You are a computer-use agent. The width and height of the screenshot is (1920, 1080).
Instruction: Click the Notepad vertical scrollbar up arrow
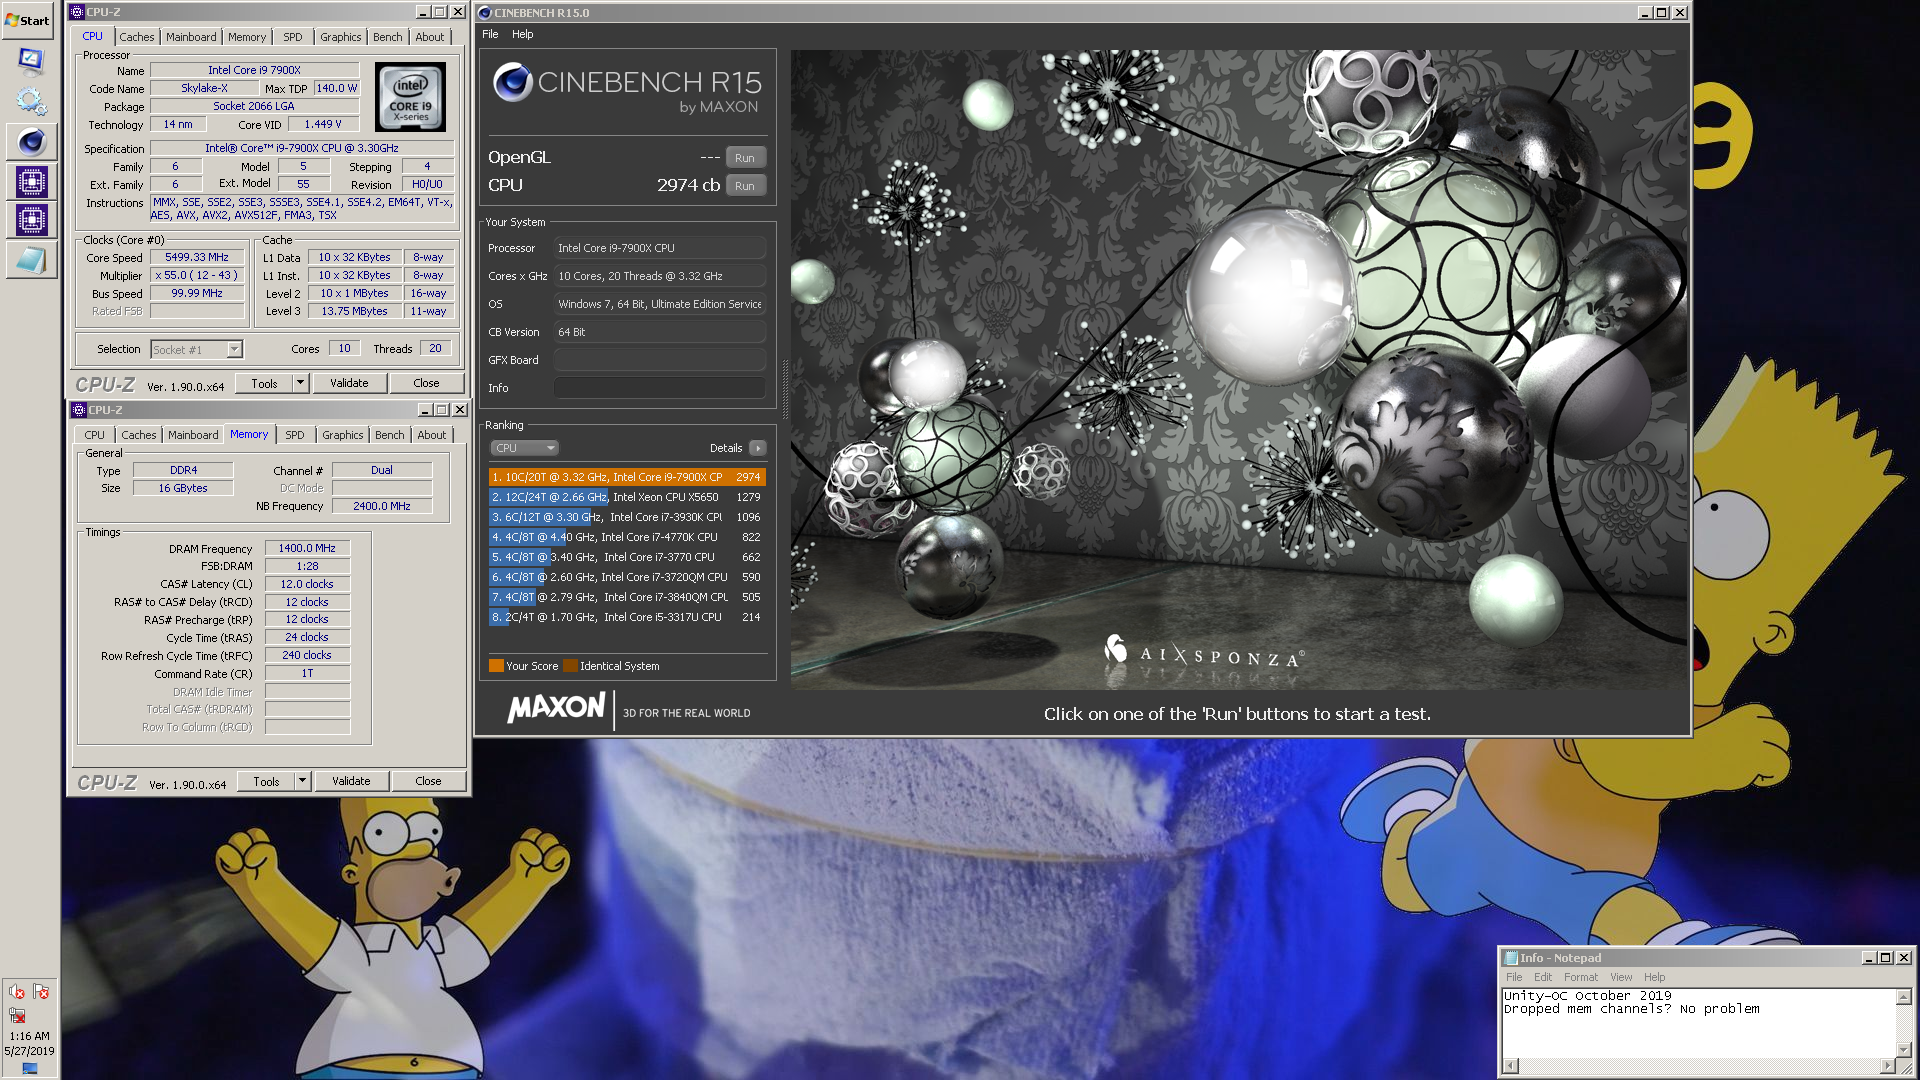point(1904,997)
